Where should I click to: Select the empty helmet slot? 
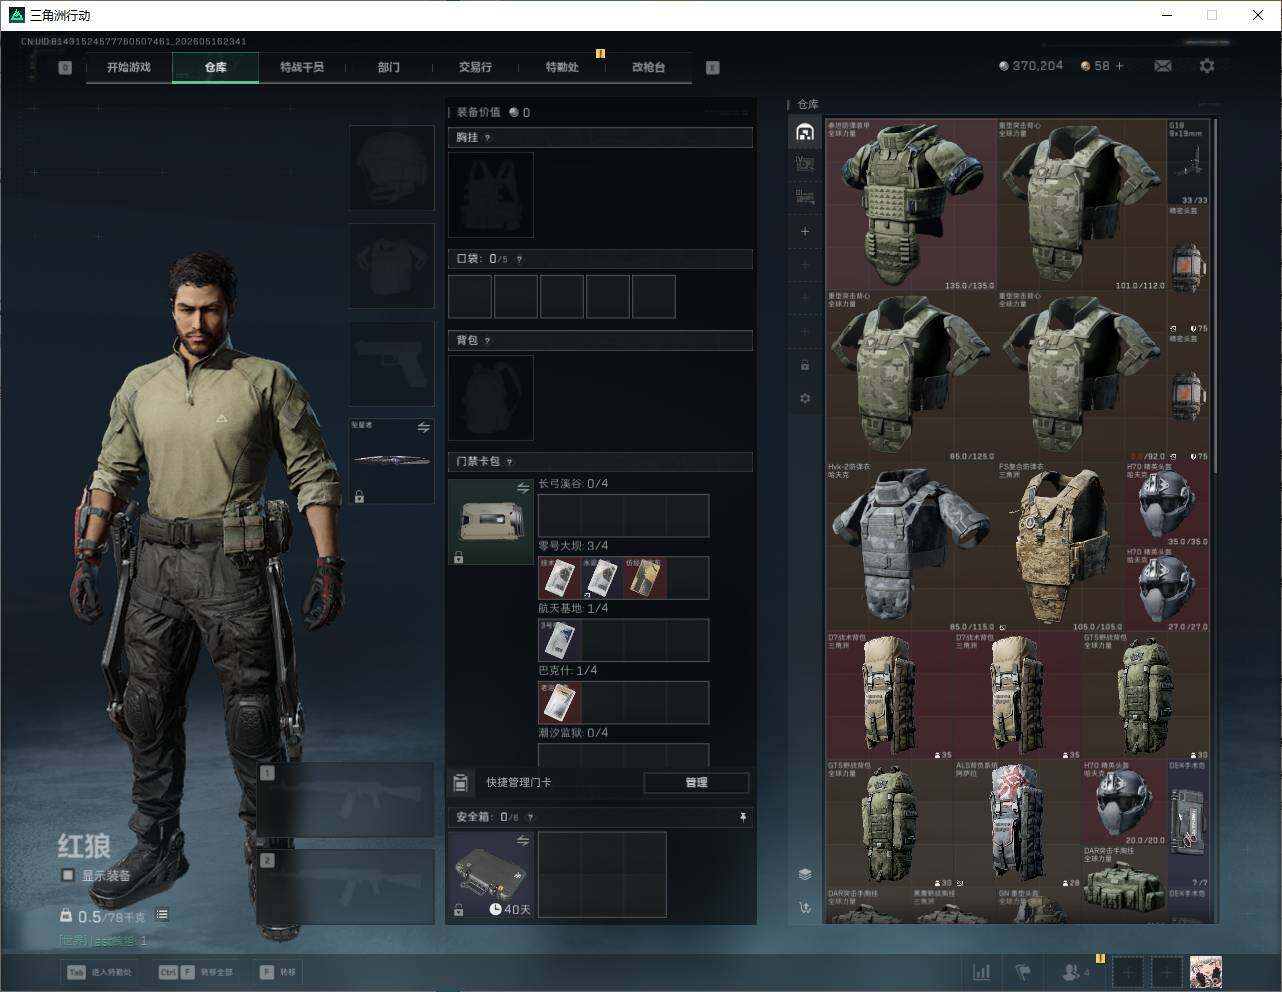click(x=391, y=167)
